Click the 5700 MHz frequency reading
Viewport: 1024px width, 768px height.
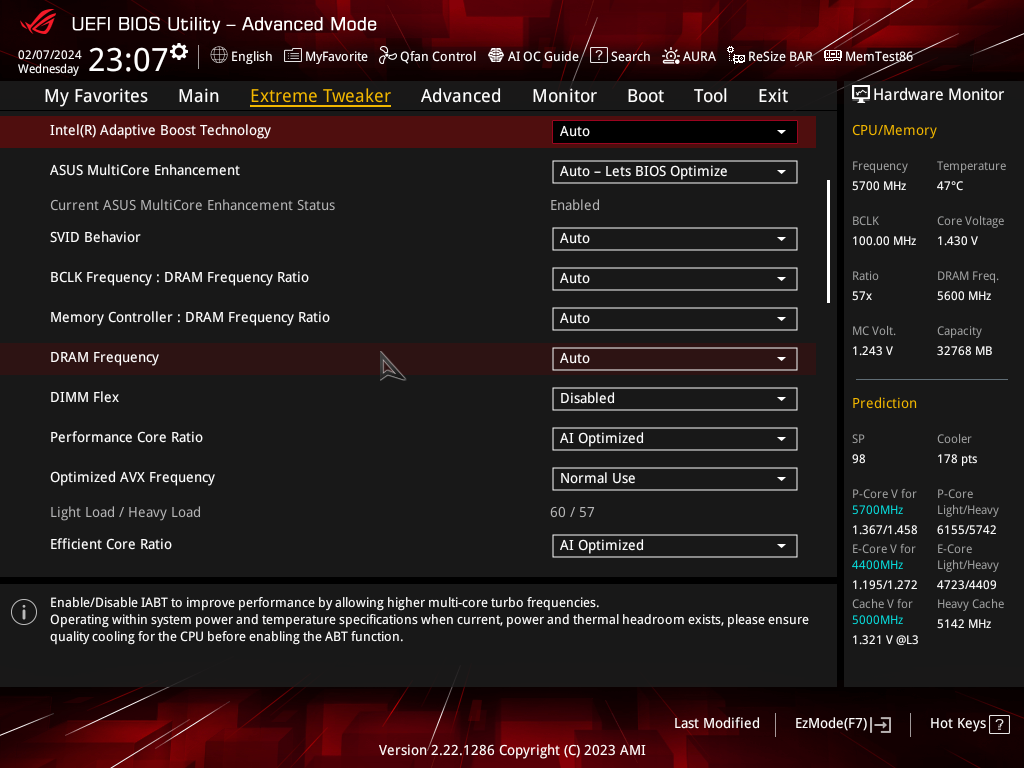point(878,186)
